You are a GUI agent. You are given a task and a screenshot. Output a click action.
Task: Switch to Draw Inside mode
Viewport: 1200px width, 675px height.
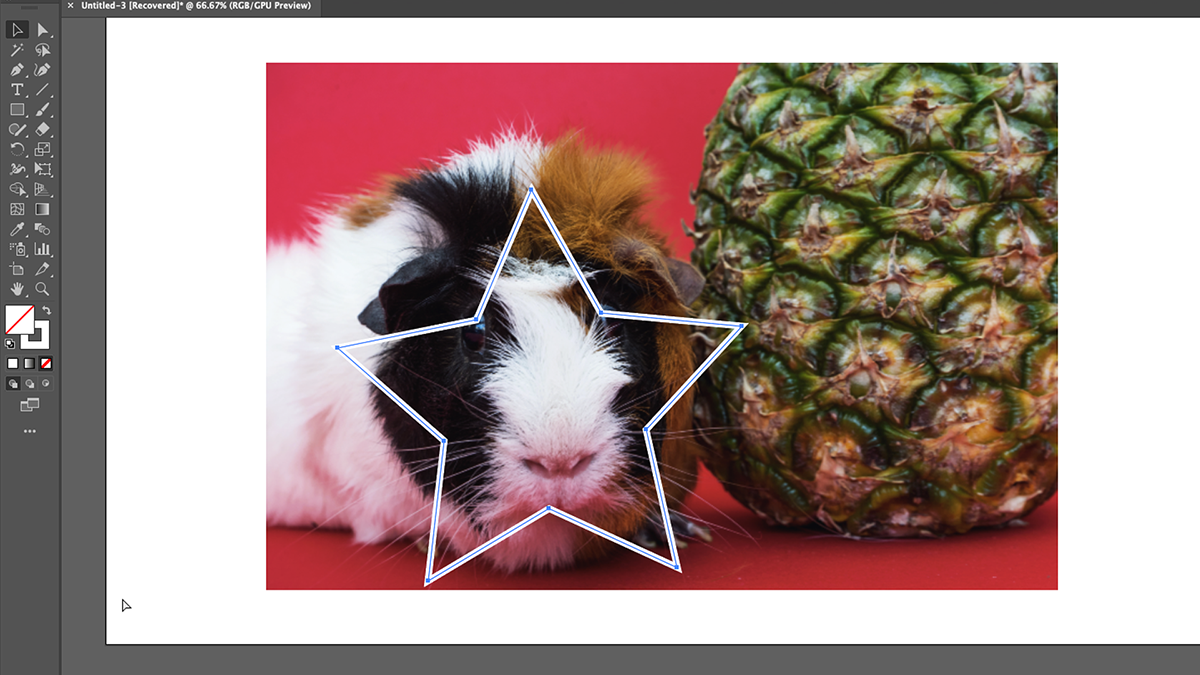[x=43, y=383]
